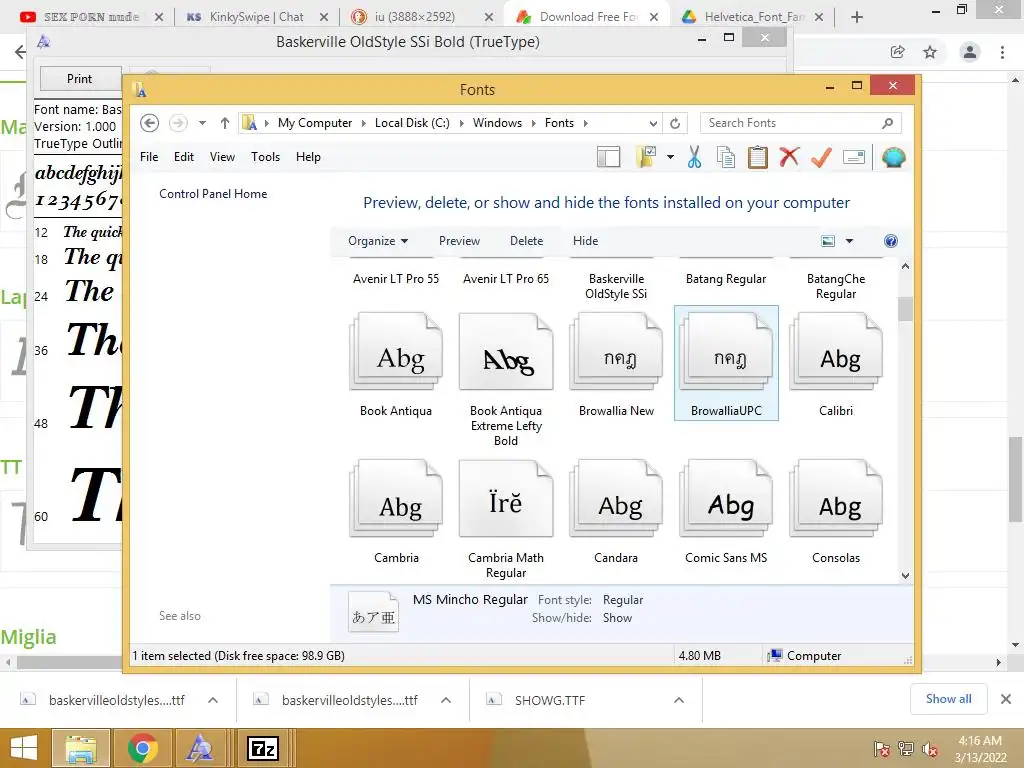
Task: Open options arrow for SHOWG.TTF download
Action: pos(679,700)
